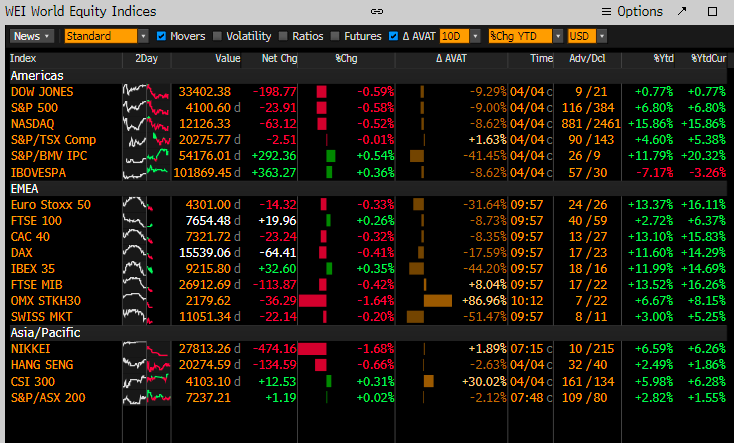Image resolution: width=734 pixels, height=443 pixels.
Task: Select the CAC 40 index
Action: [30, 236]
